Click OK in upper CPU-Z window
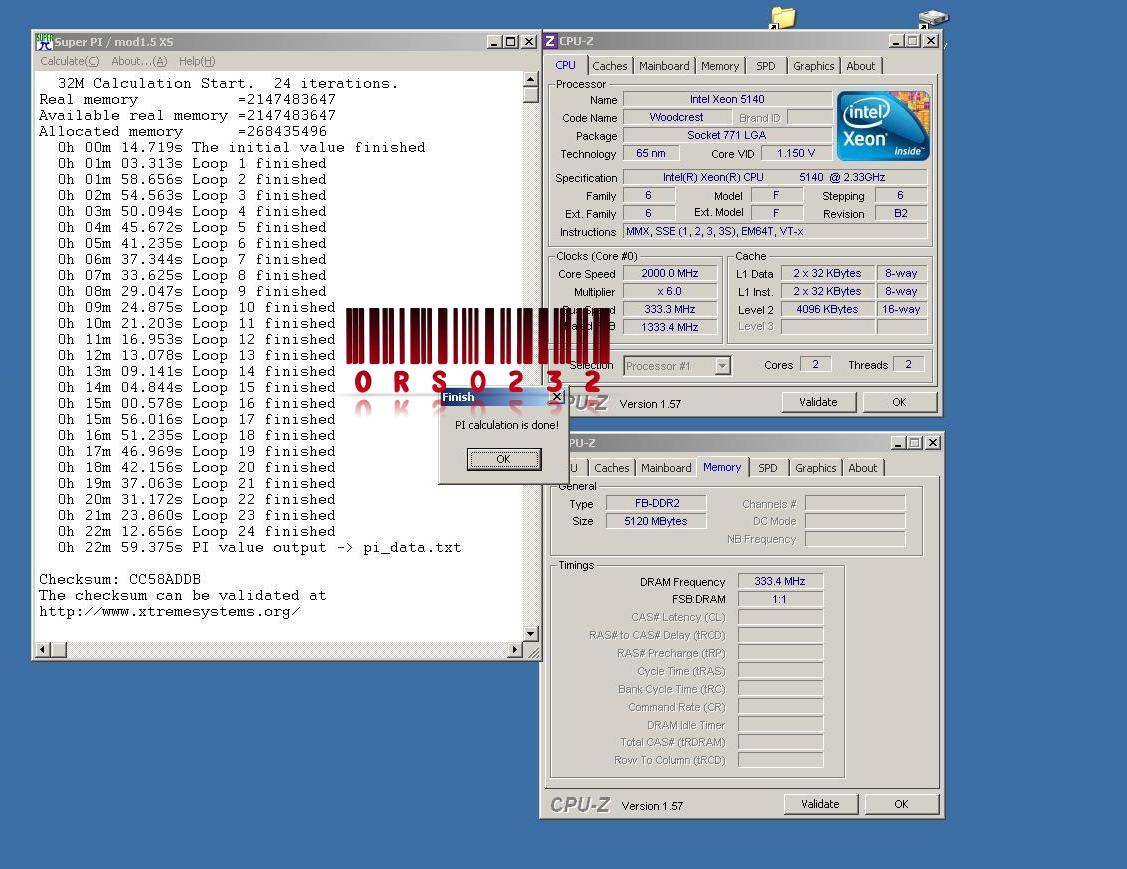Viewport: 1127px width, 869px height. pos(899,403)
